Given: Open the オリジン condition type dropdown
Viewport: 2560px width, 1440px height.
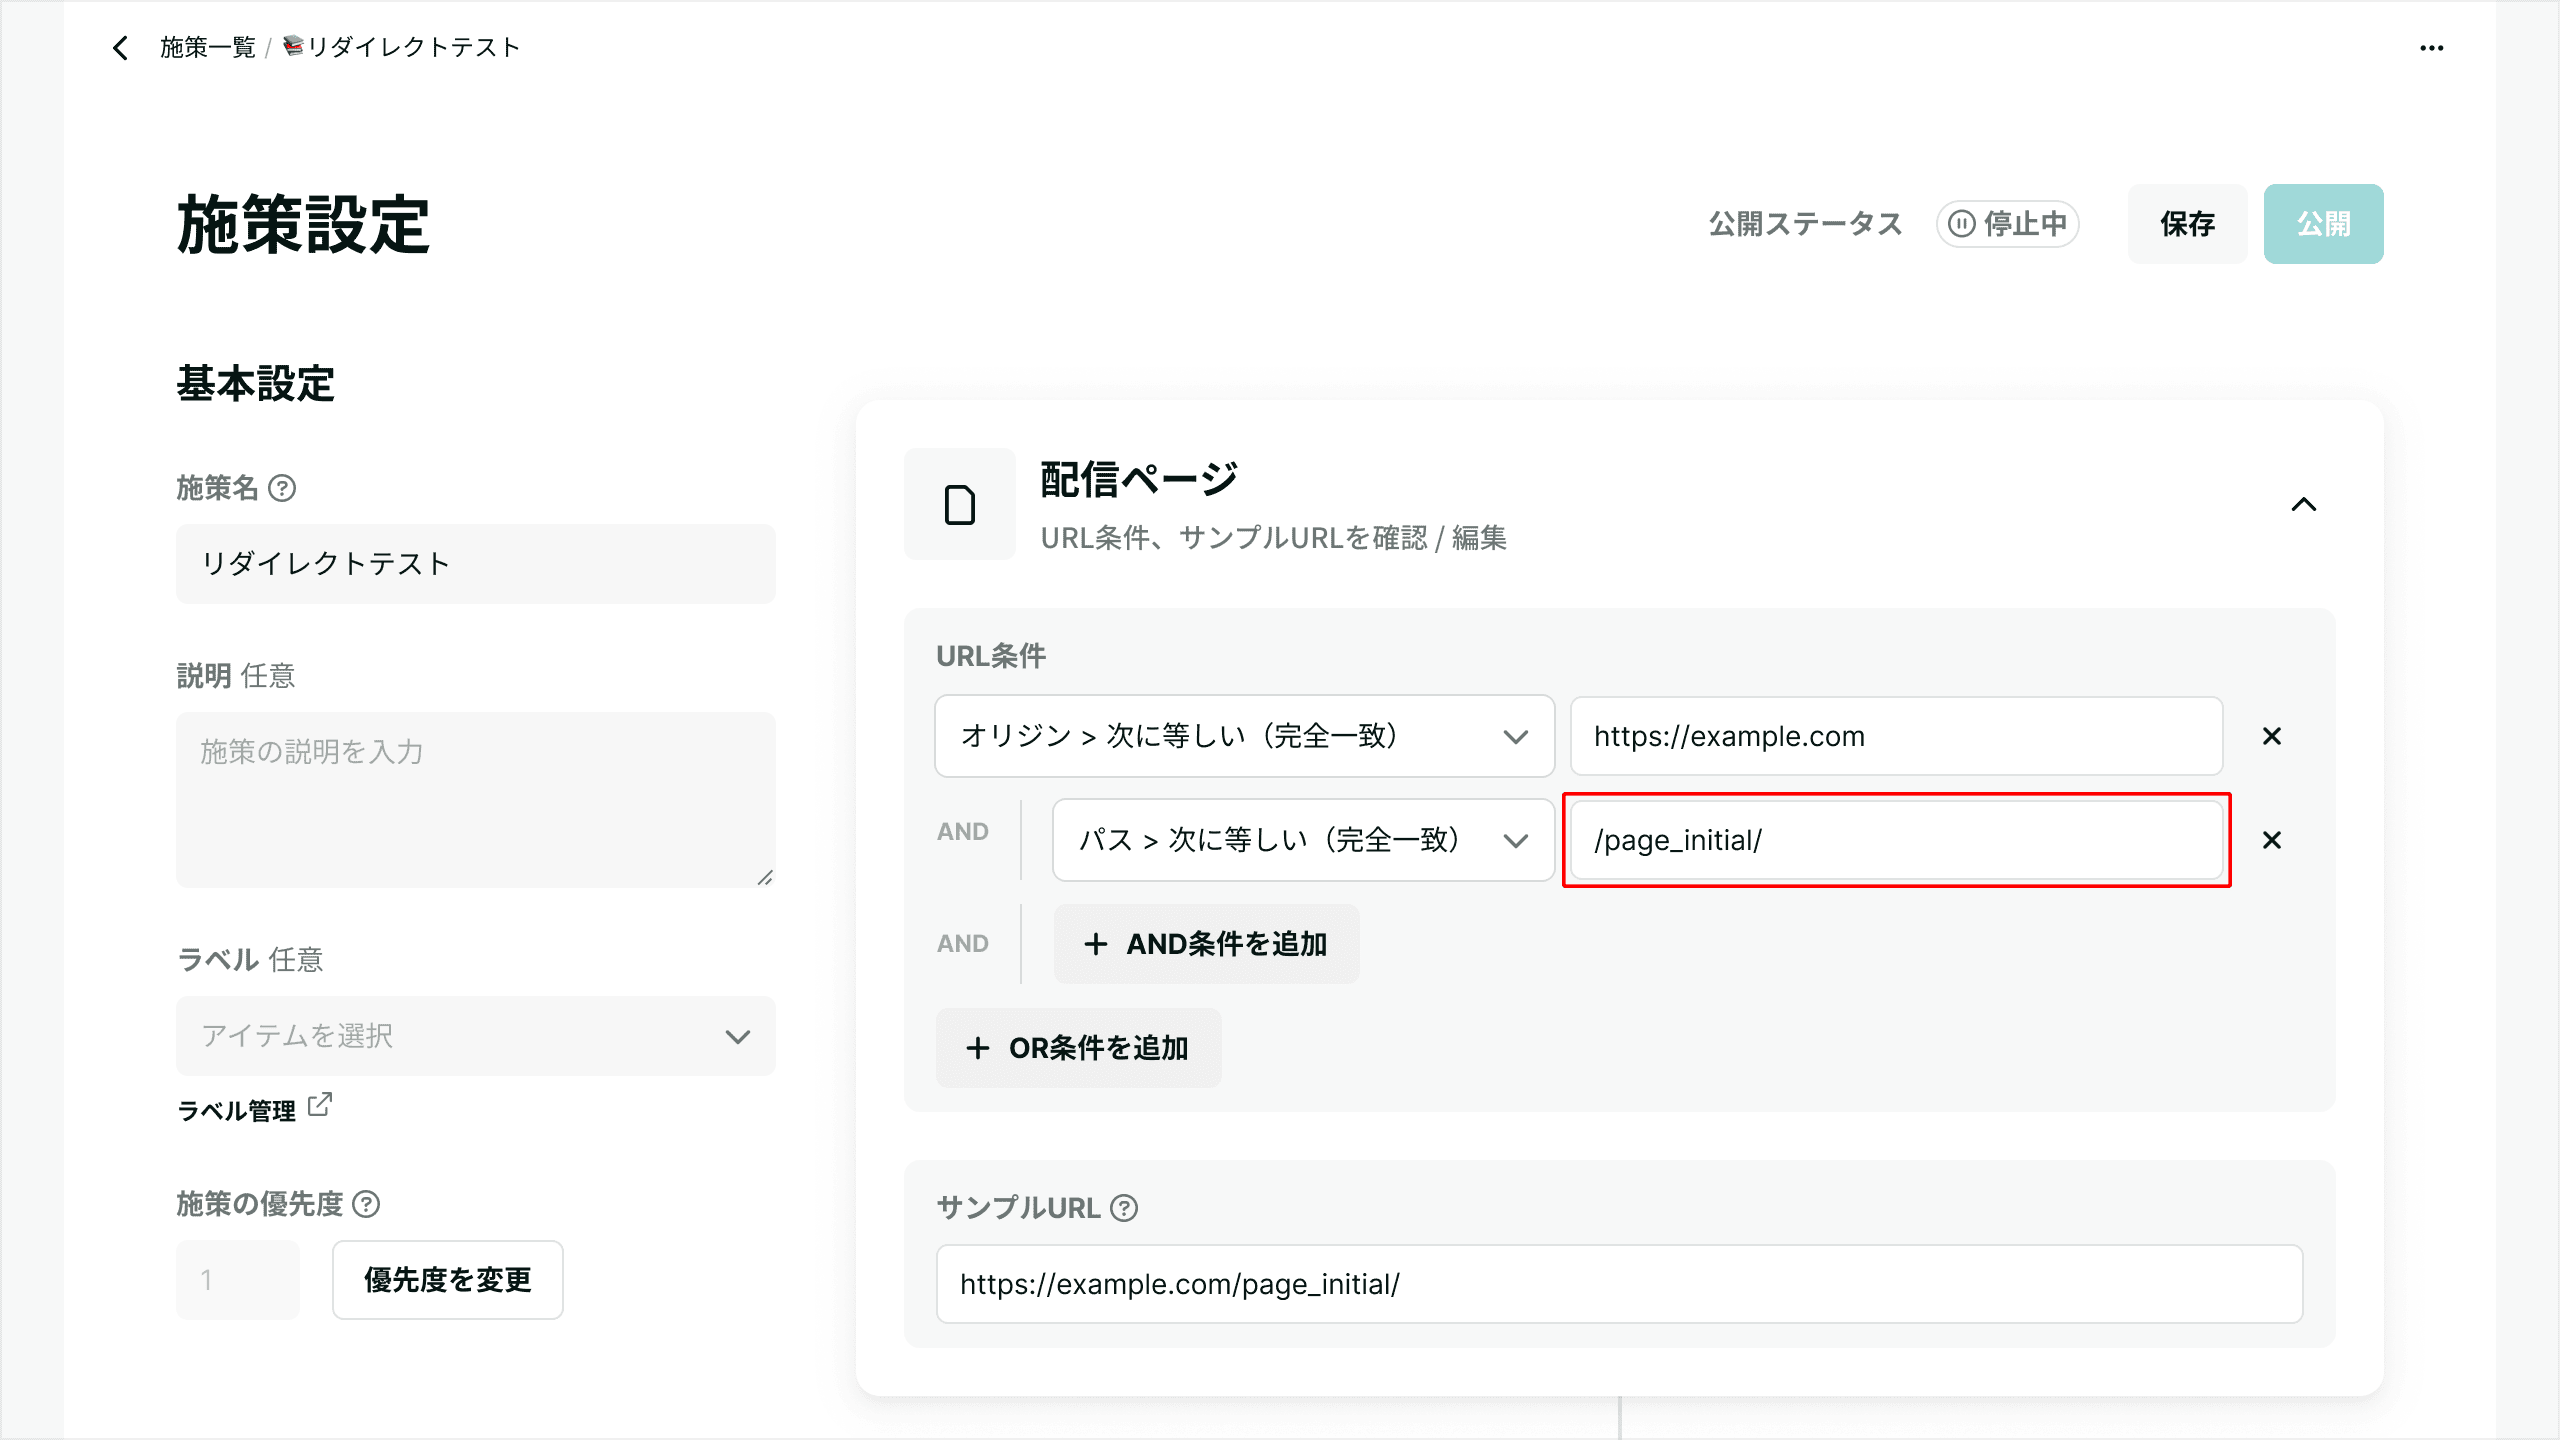Looking at the screenshot, I should point(1244,736).
